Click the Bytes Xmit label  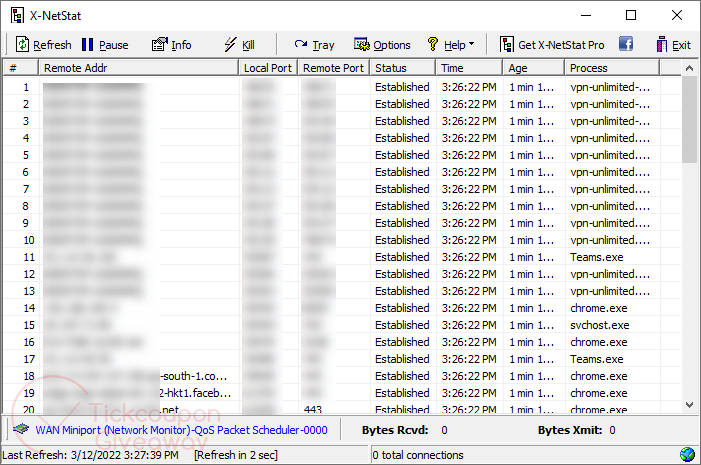(x=570, y=430)
